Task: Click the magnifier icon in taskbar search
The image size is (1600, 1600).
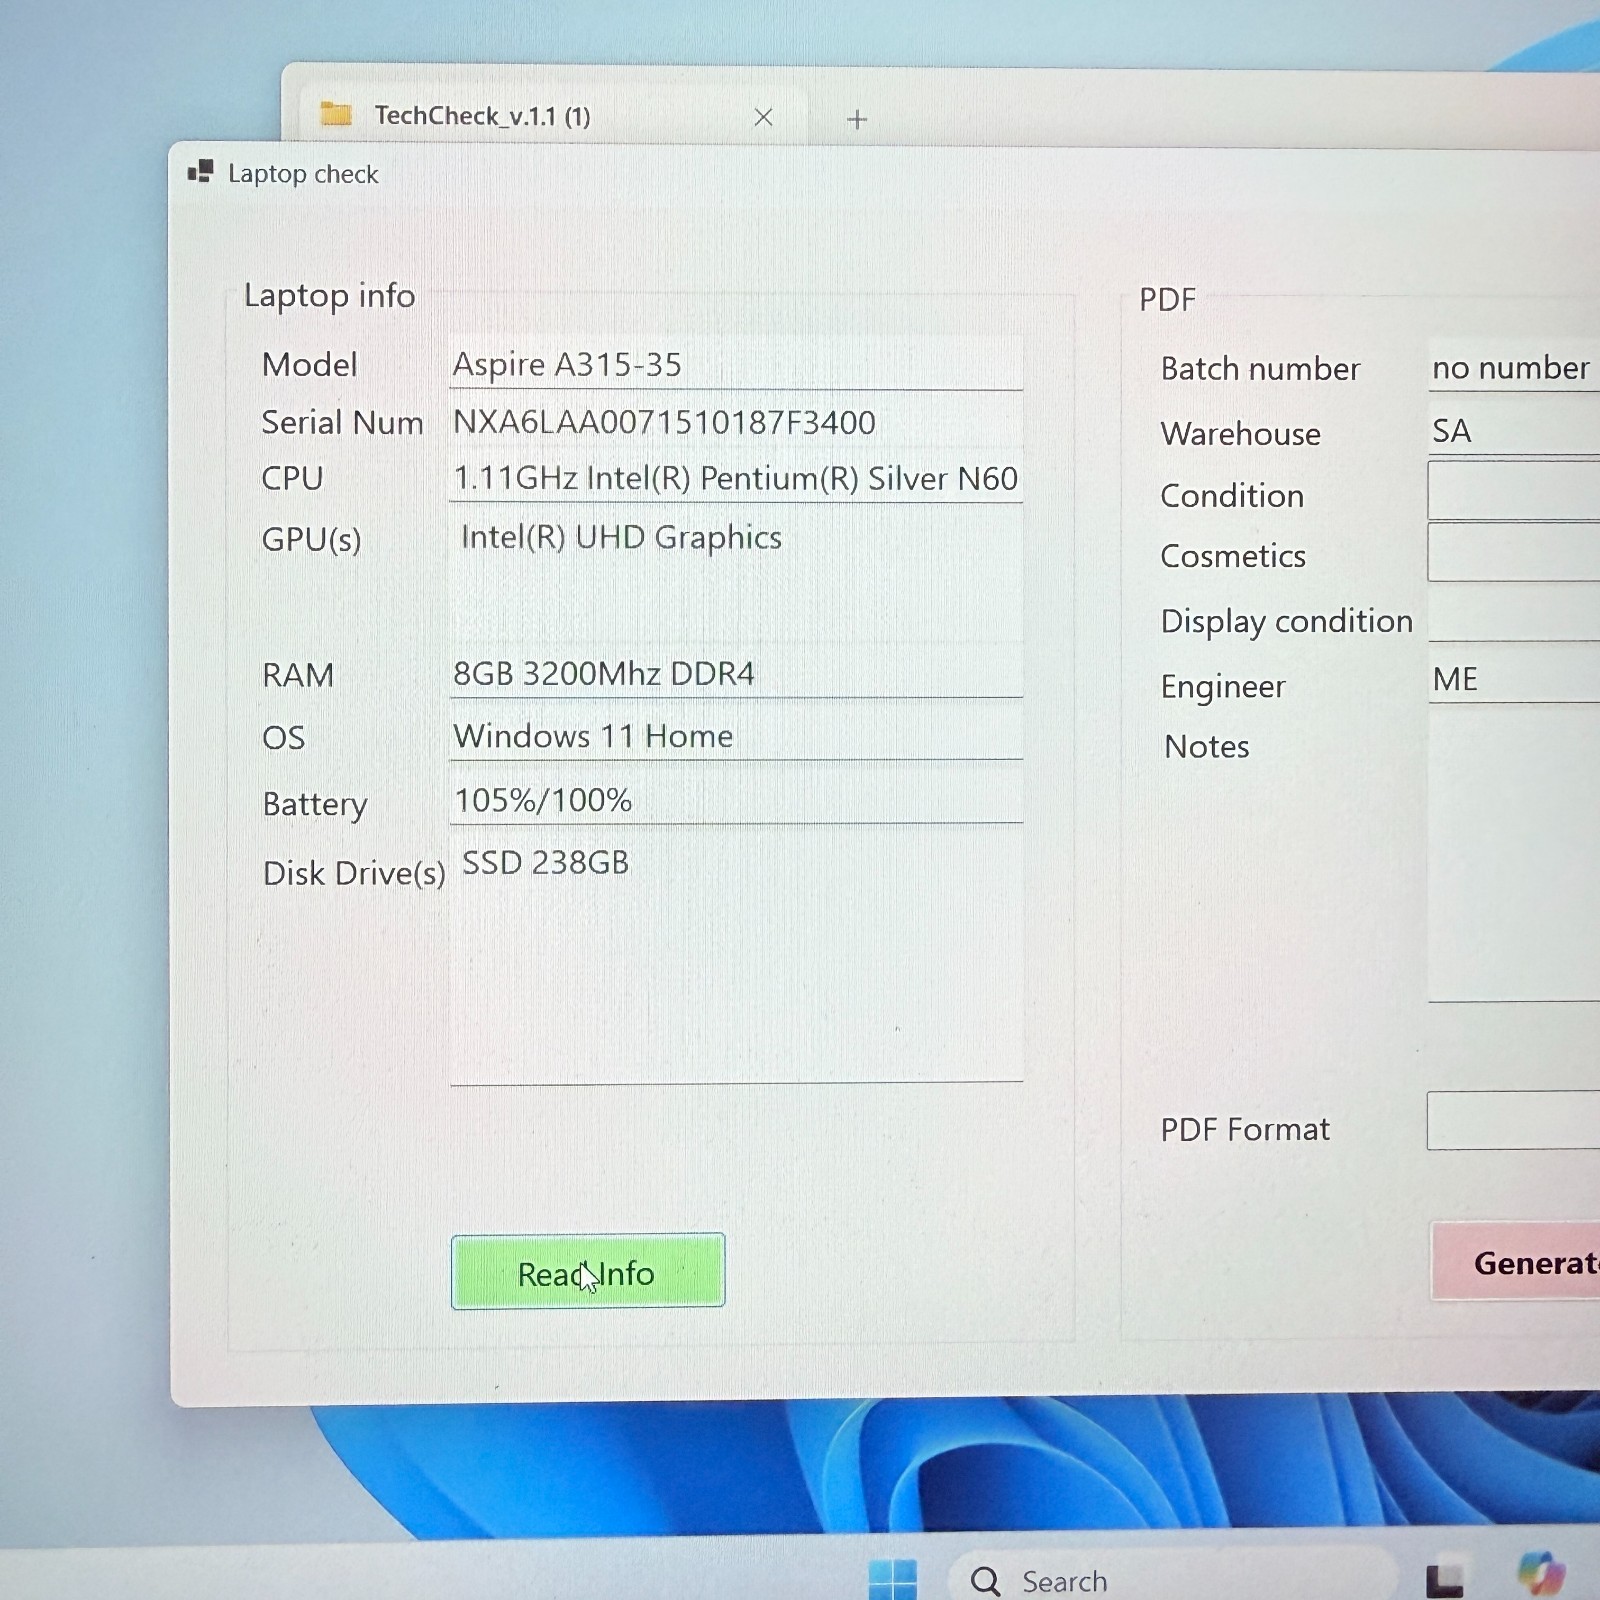Action: pyautogui.click(x=985, y=1580)
